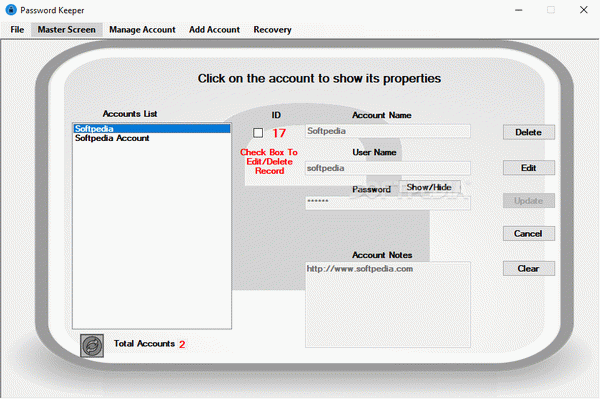Open the Recovery menu
This screenshot has height=399, width=600.
coord(272,29)
